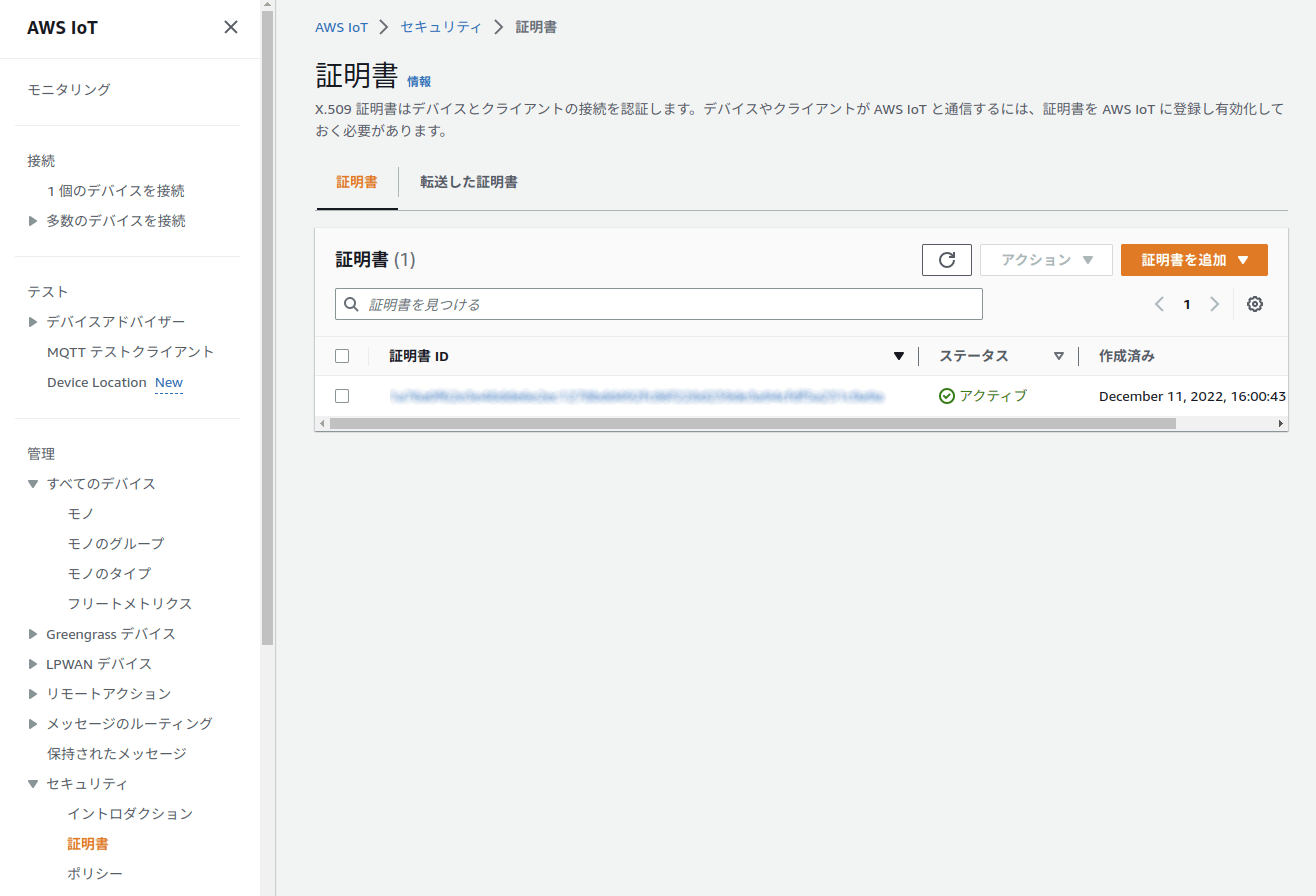Image resolution: width=1316 pixels, height=896 pixels.
Task: Sort by ステータス column arrow
Action: click(x=1059, y=356)
